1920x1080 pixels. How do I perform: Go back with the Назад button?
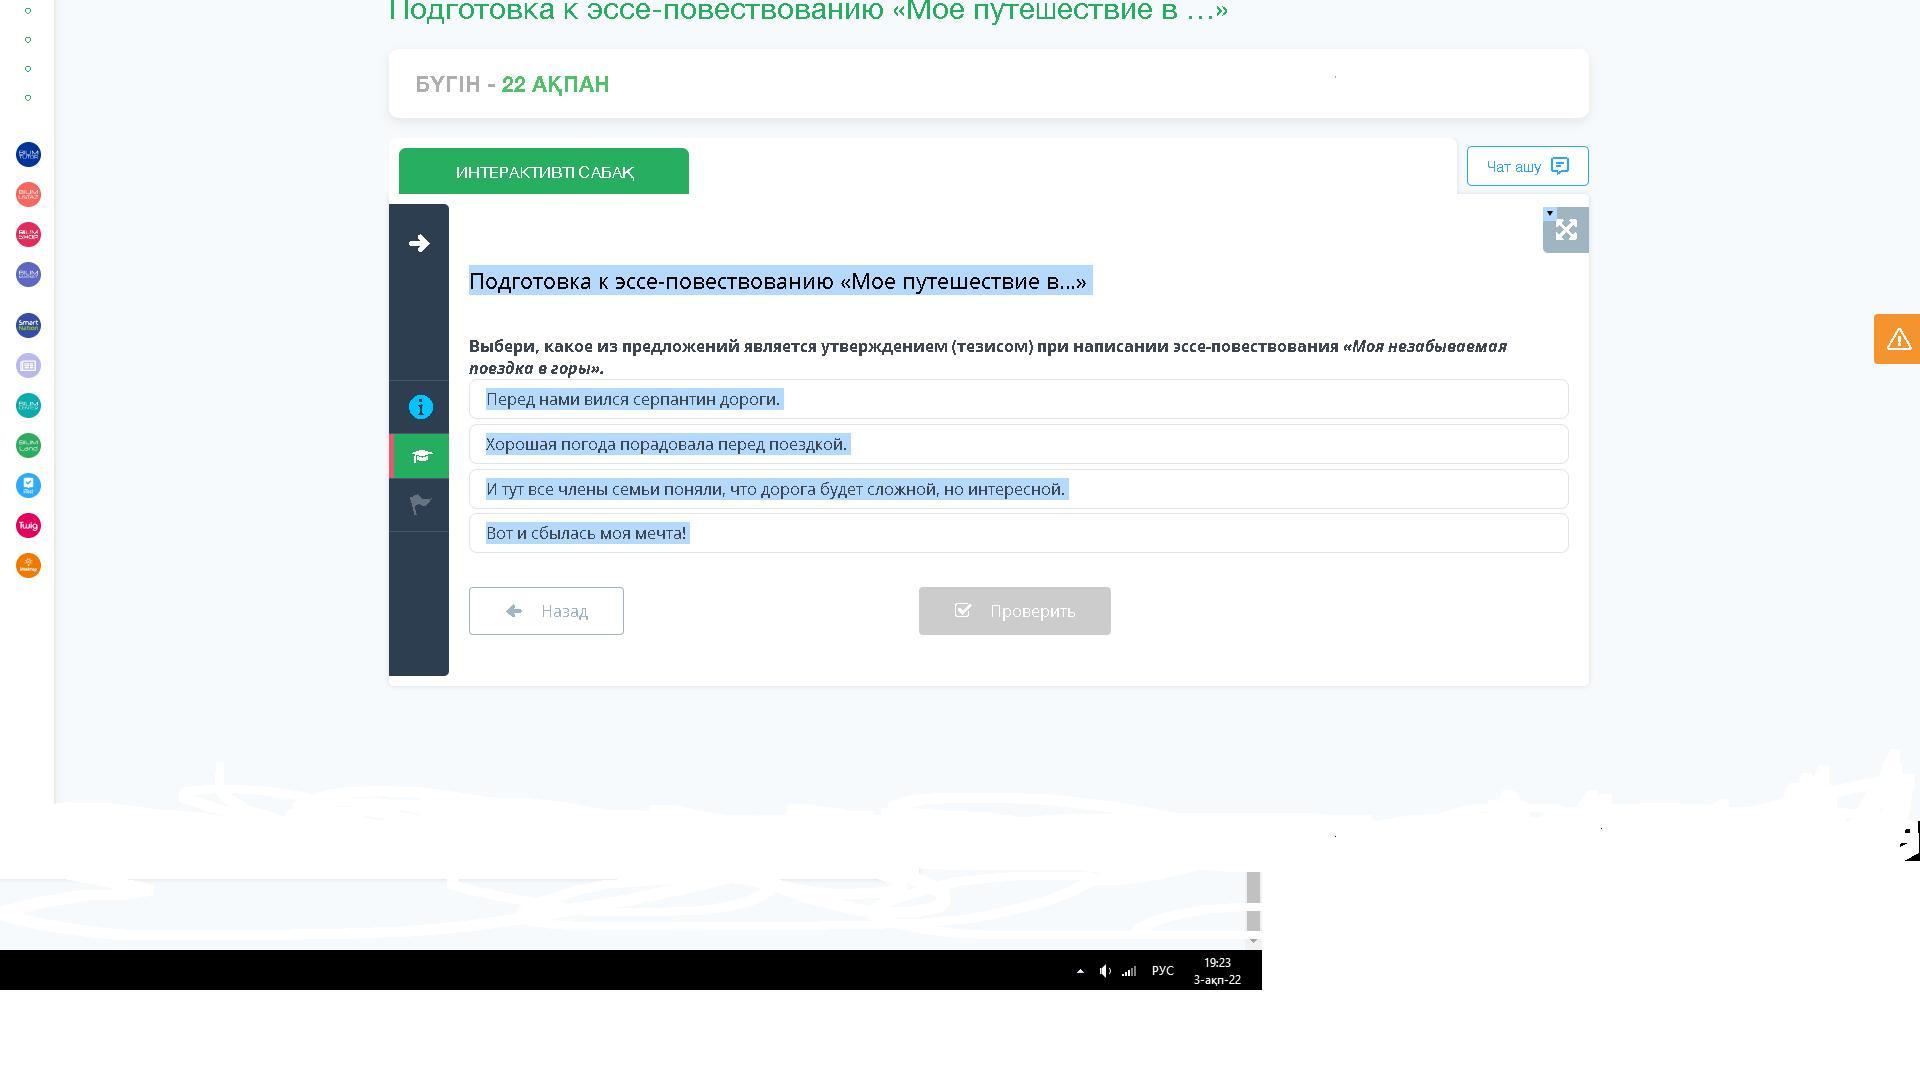(546, 611)
